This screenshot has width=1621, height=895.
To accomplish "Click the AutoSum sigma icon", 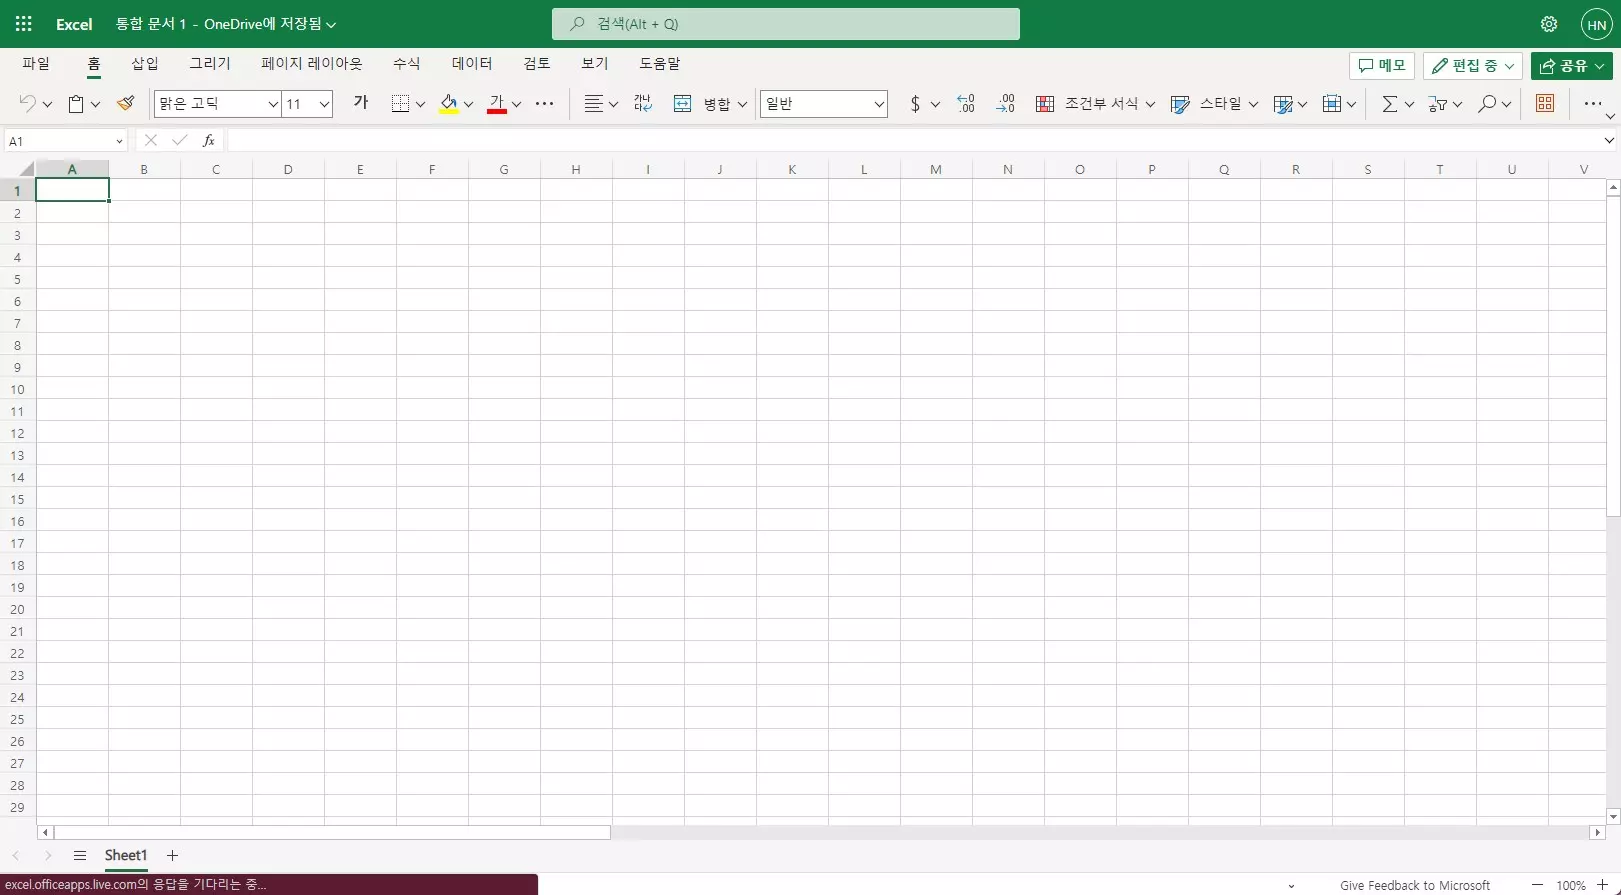I will pyautogui.click(x=1389, y=103).
